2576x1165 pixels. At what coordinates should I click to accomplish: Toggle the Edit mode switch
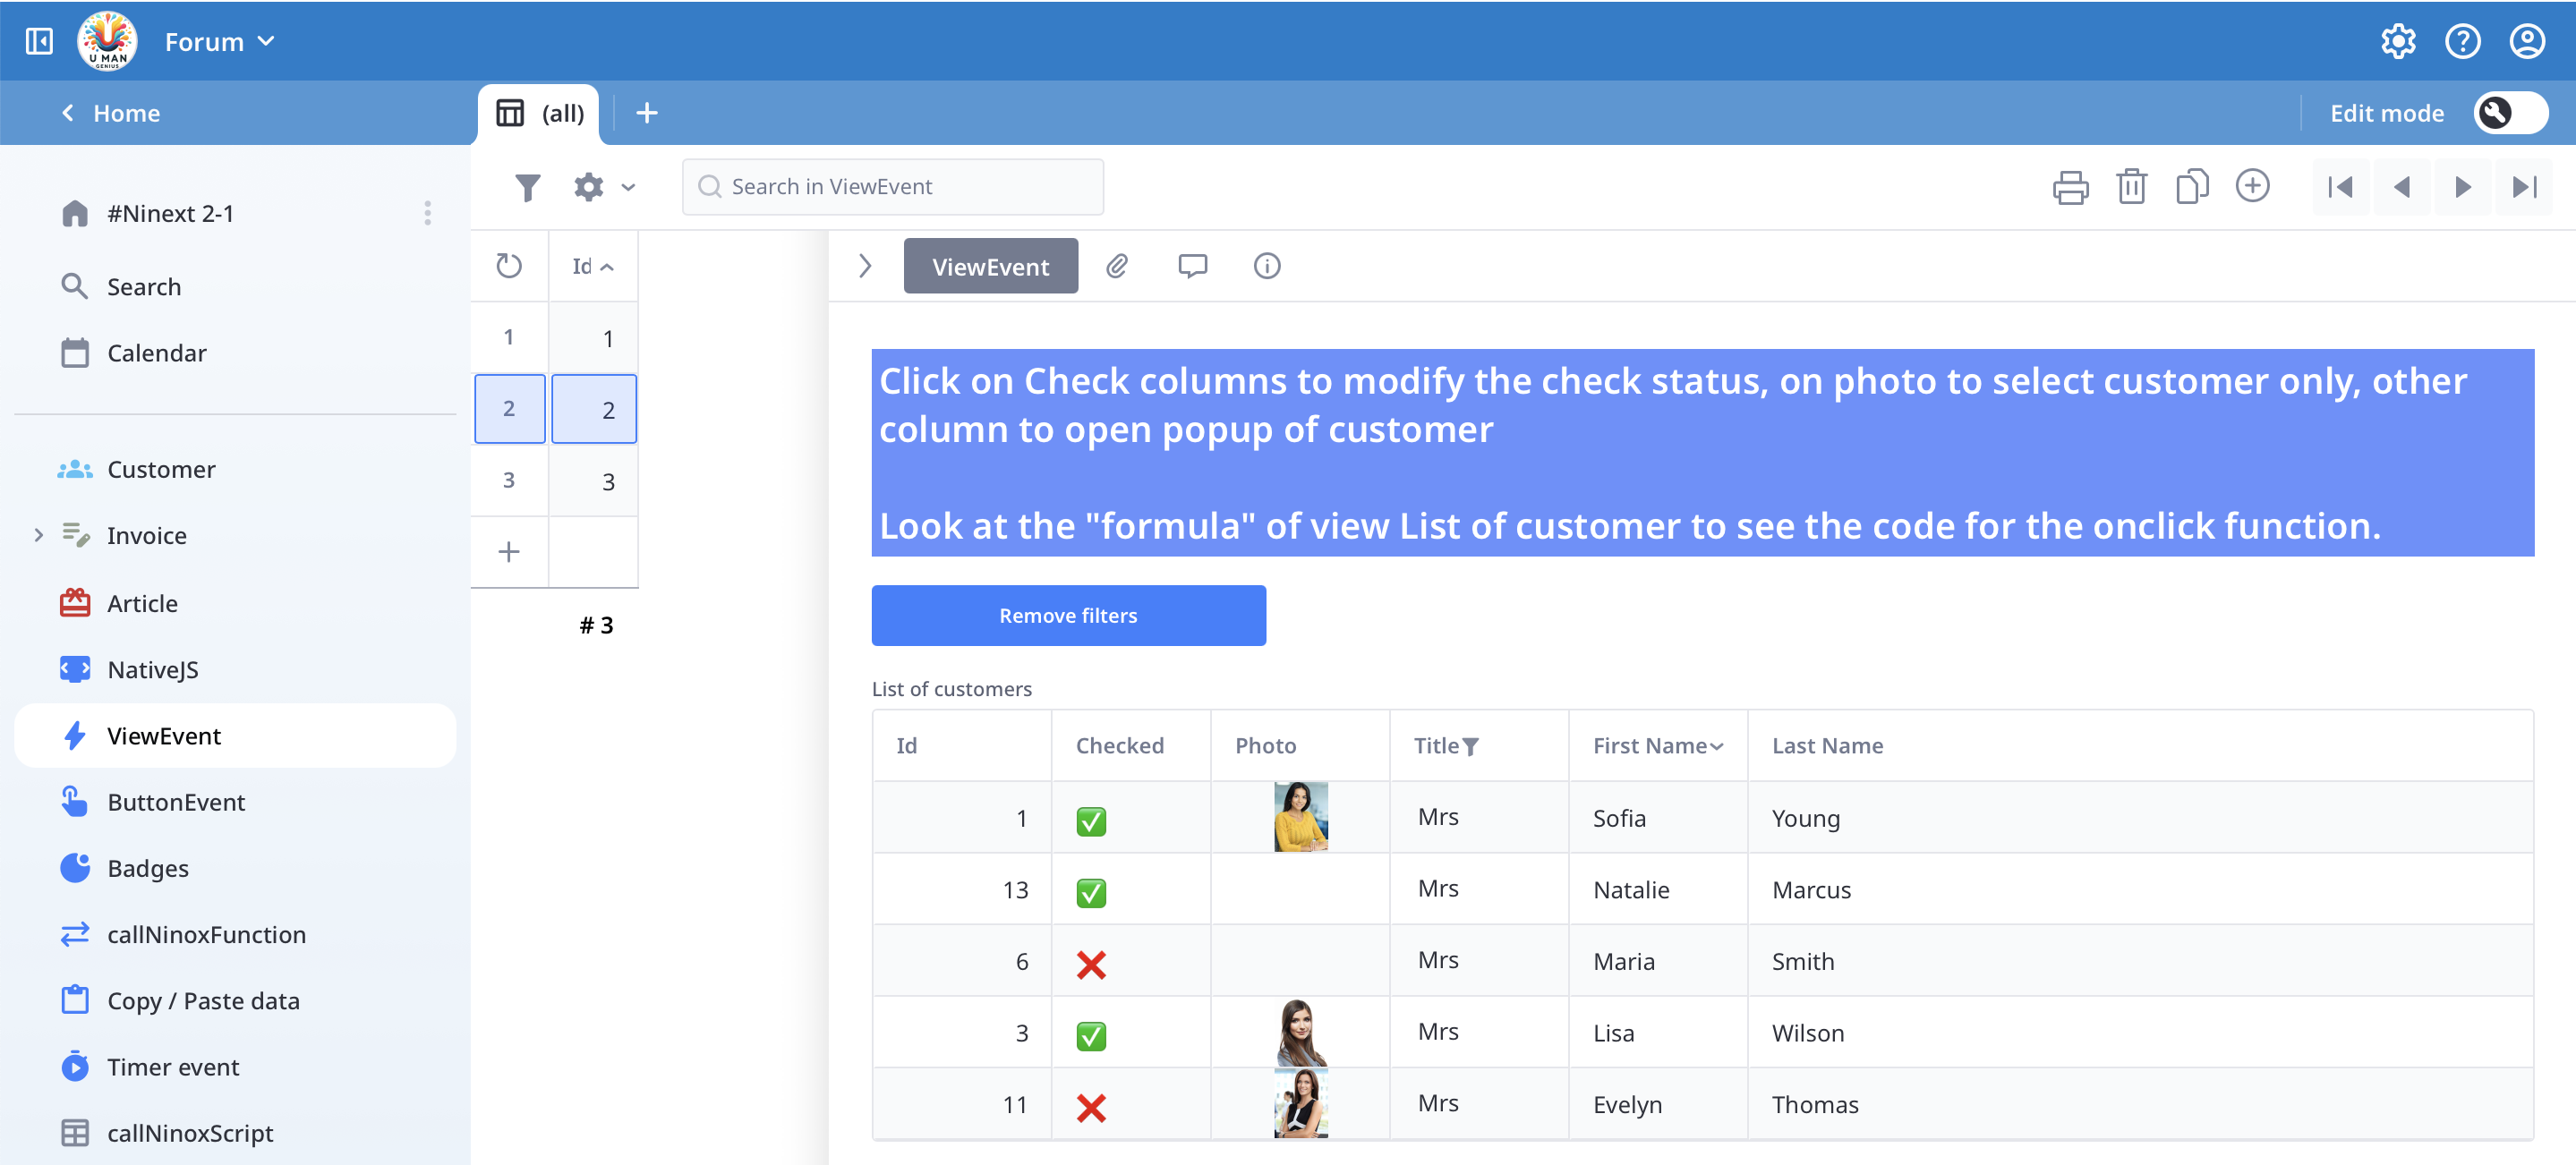2509,113
